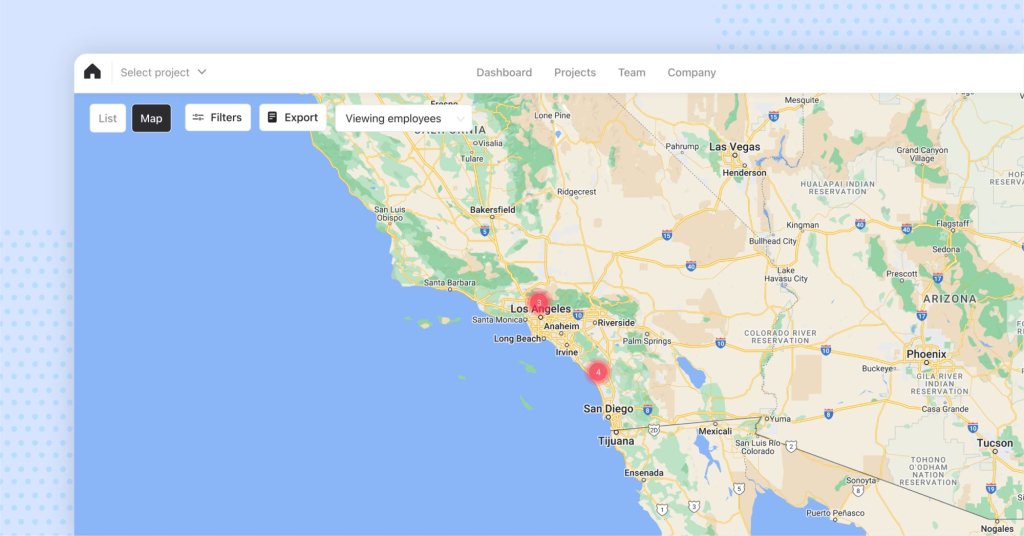This screenshot has width=1024, height=536.
Task: Click the ARIZONA state label
Action: (950, 299)
